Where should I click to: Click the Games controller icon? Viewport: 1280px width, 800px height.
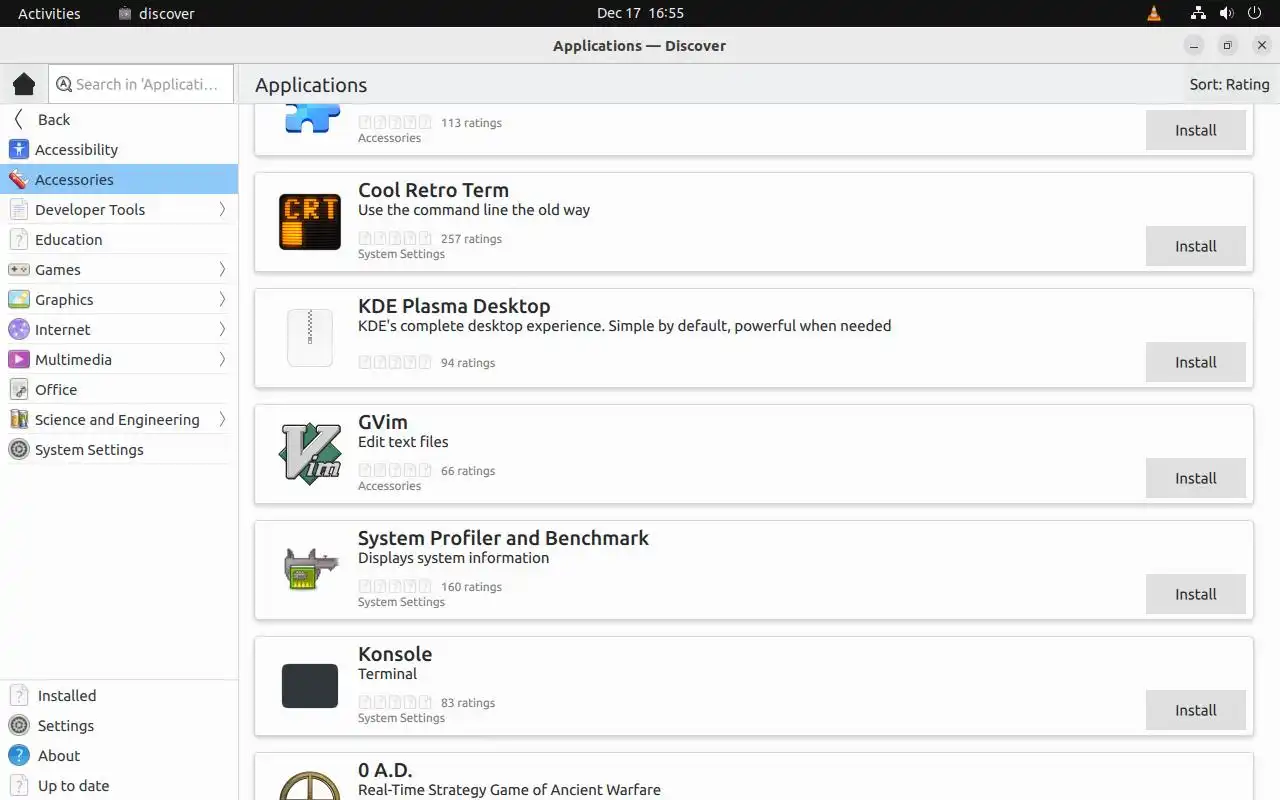click(x=18, y=269)
